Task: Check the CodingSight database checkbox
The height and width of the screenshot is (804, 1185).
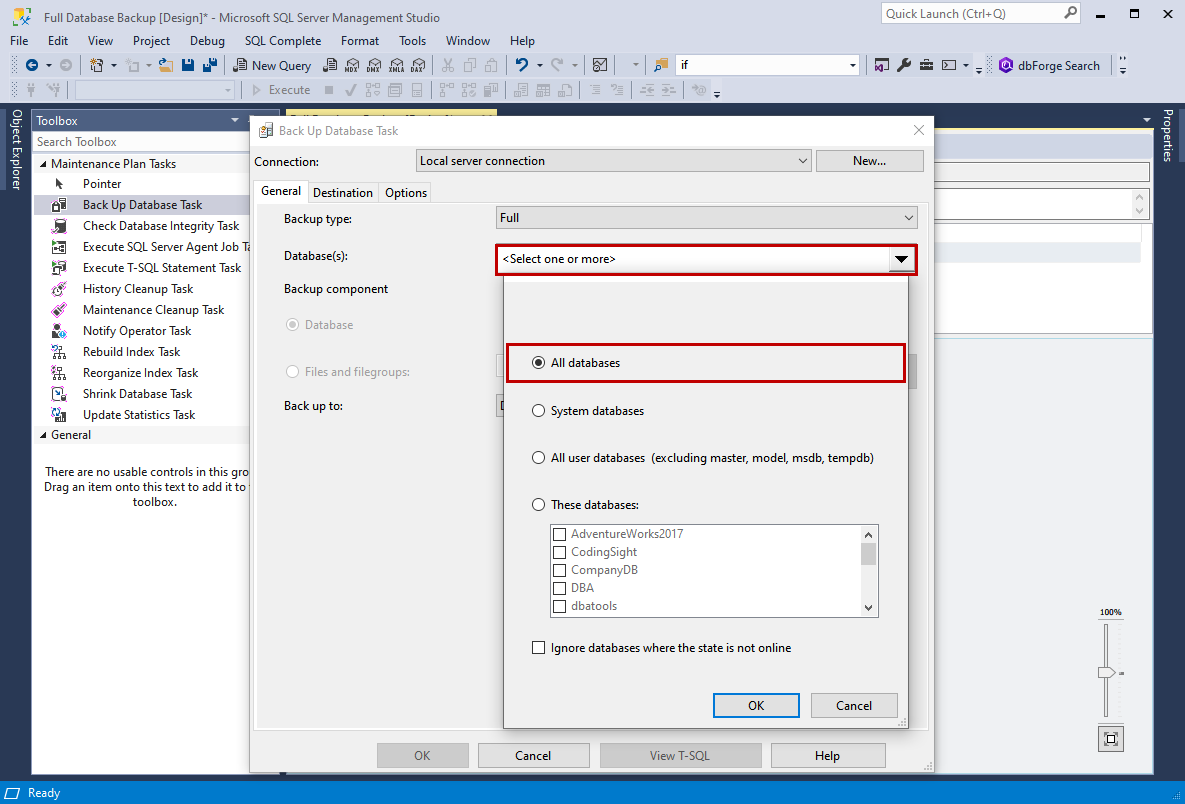Action: (x=560, y=552)
